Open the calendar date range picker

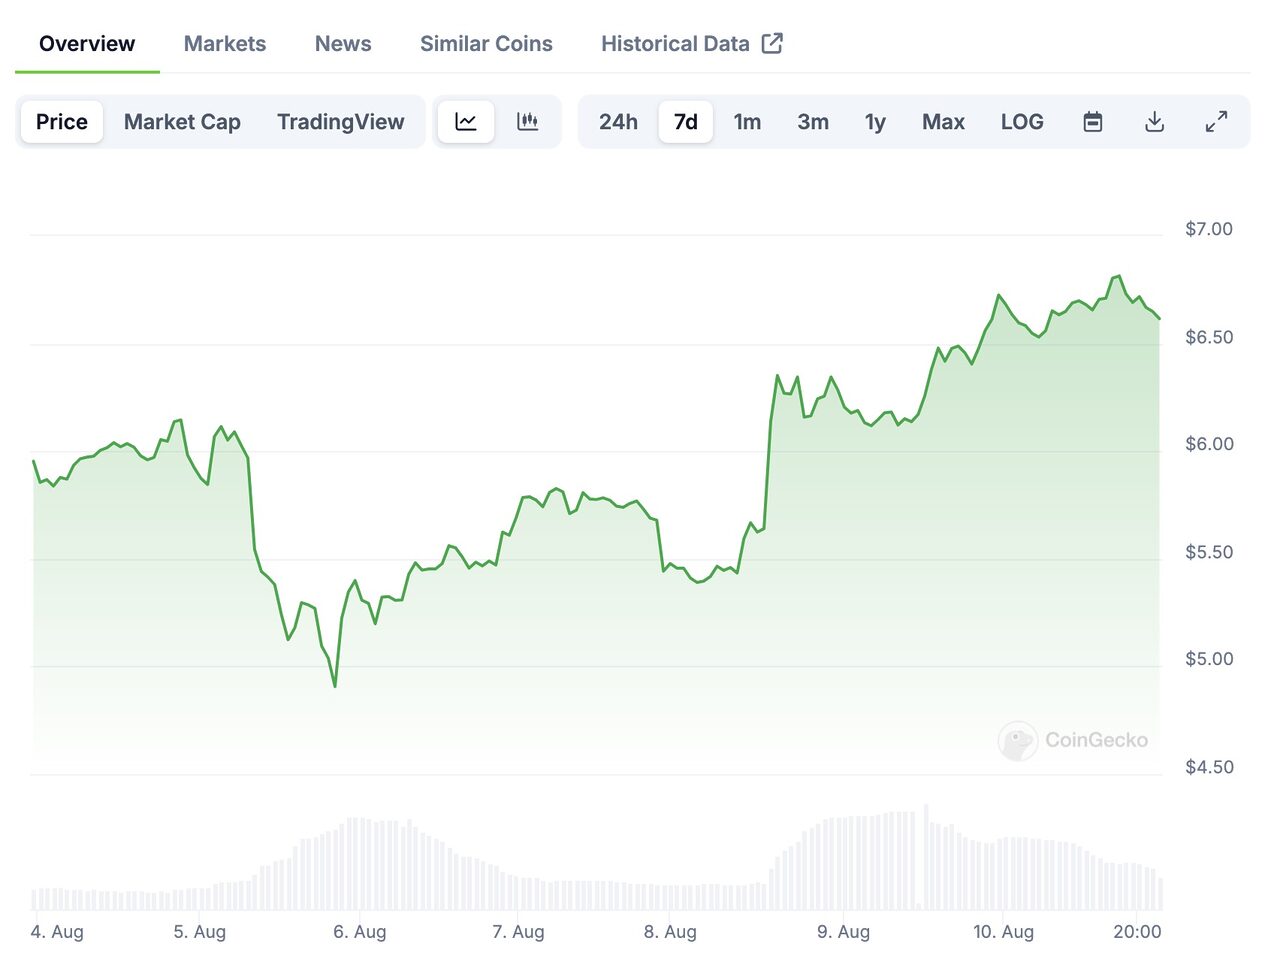1093,122
